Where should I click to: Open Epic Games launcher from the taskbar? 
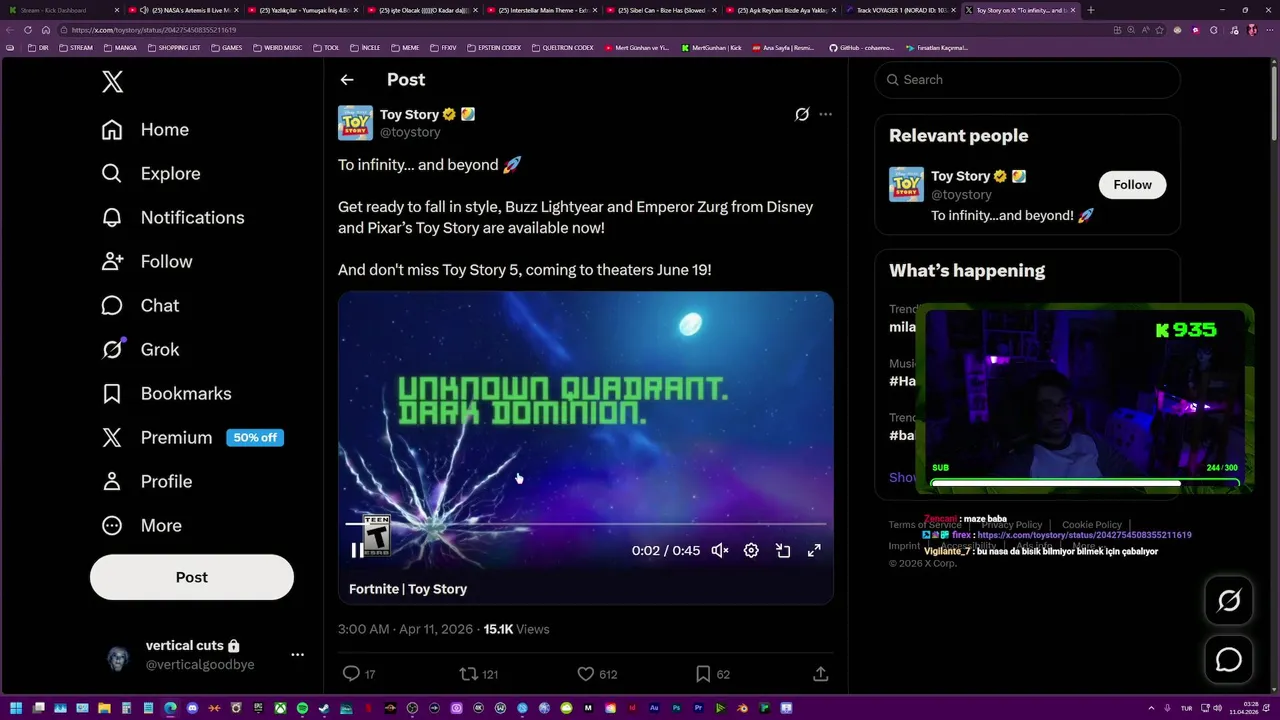click(258, 709)
